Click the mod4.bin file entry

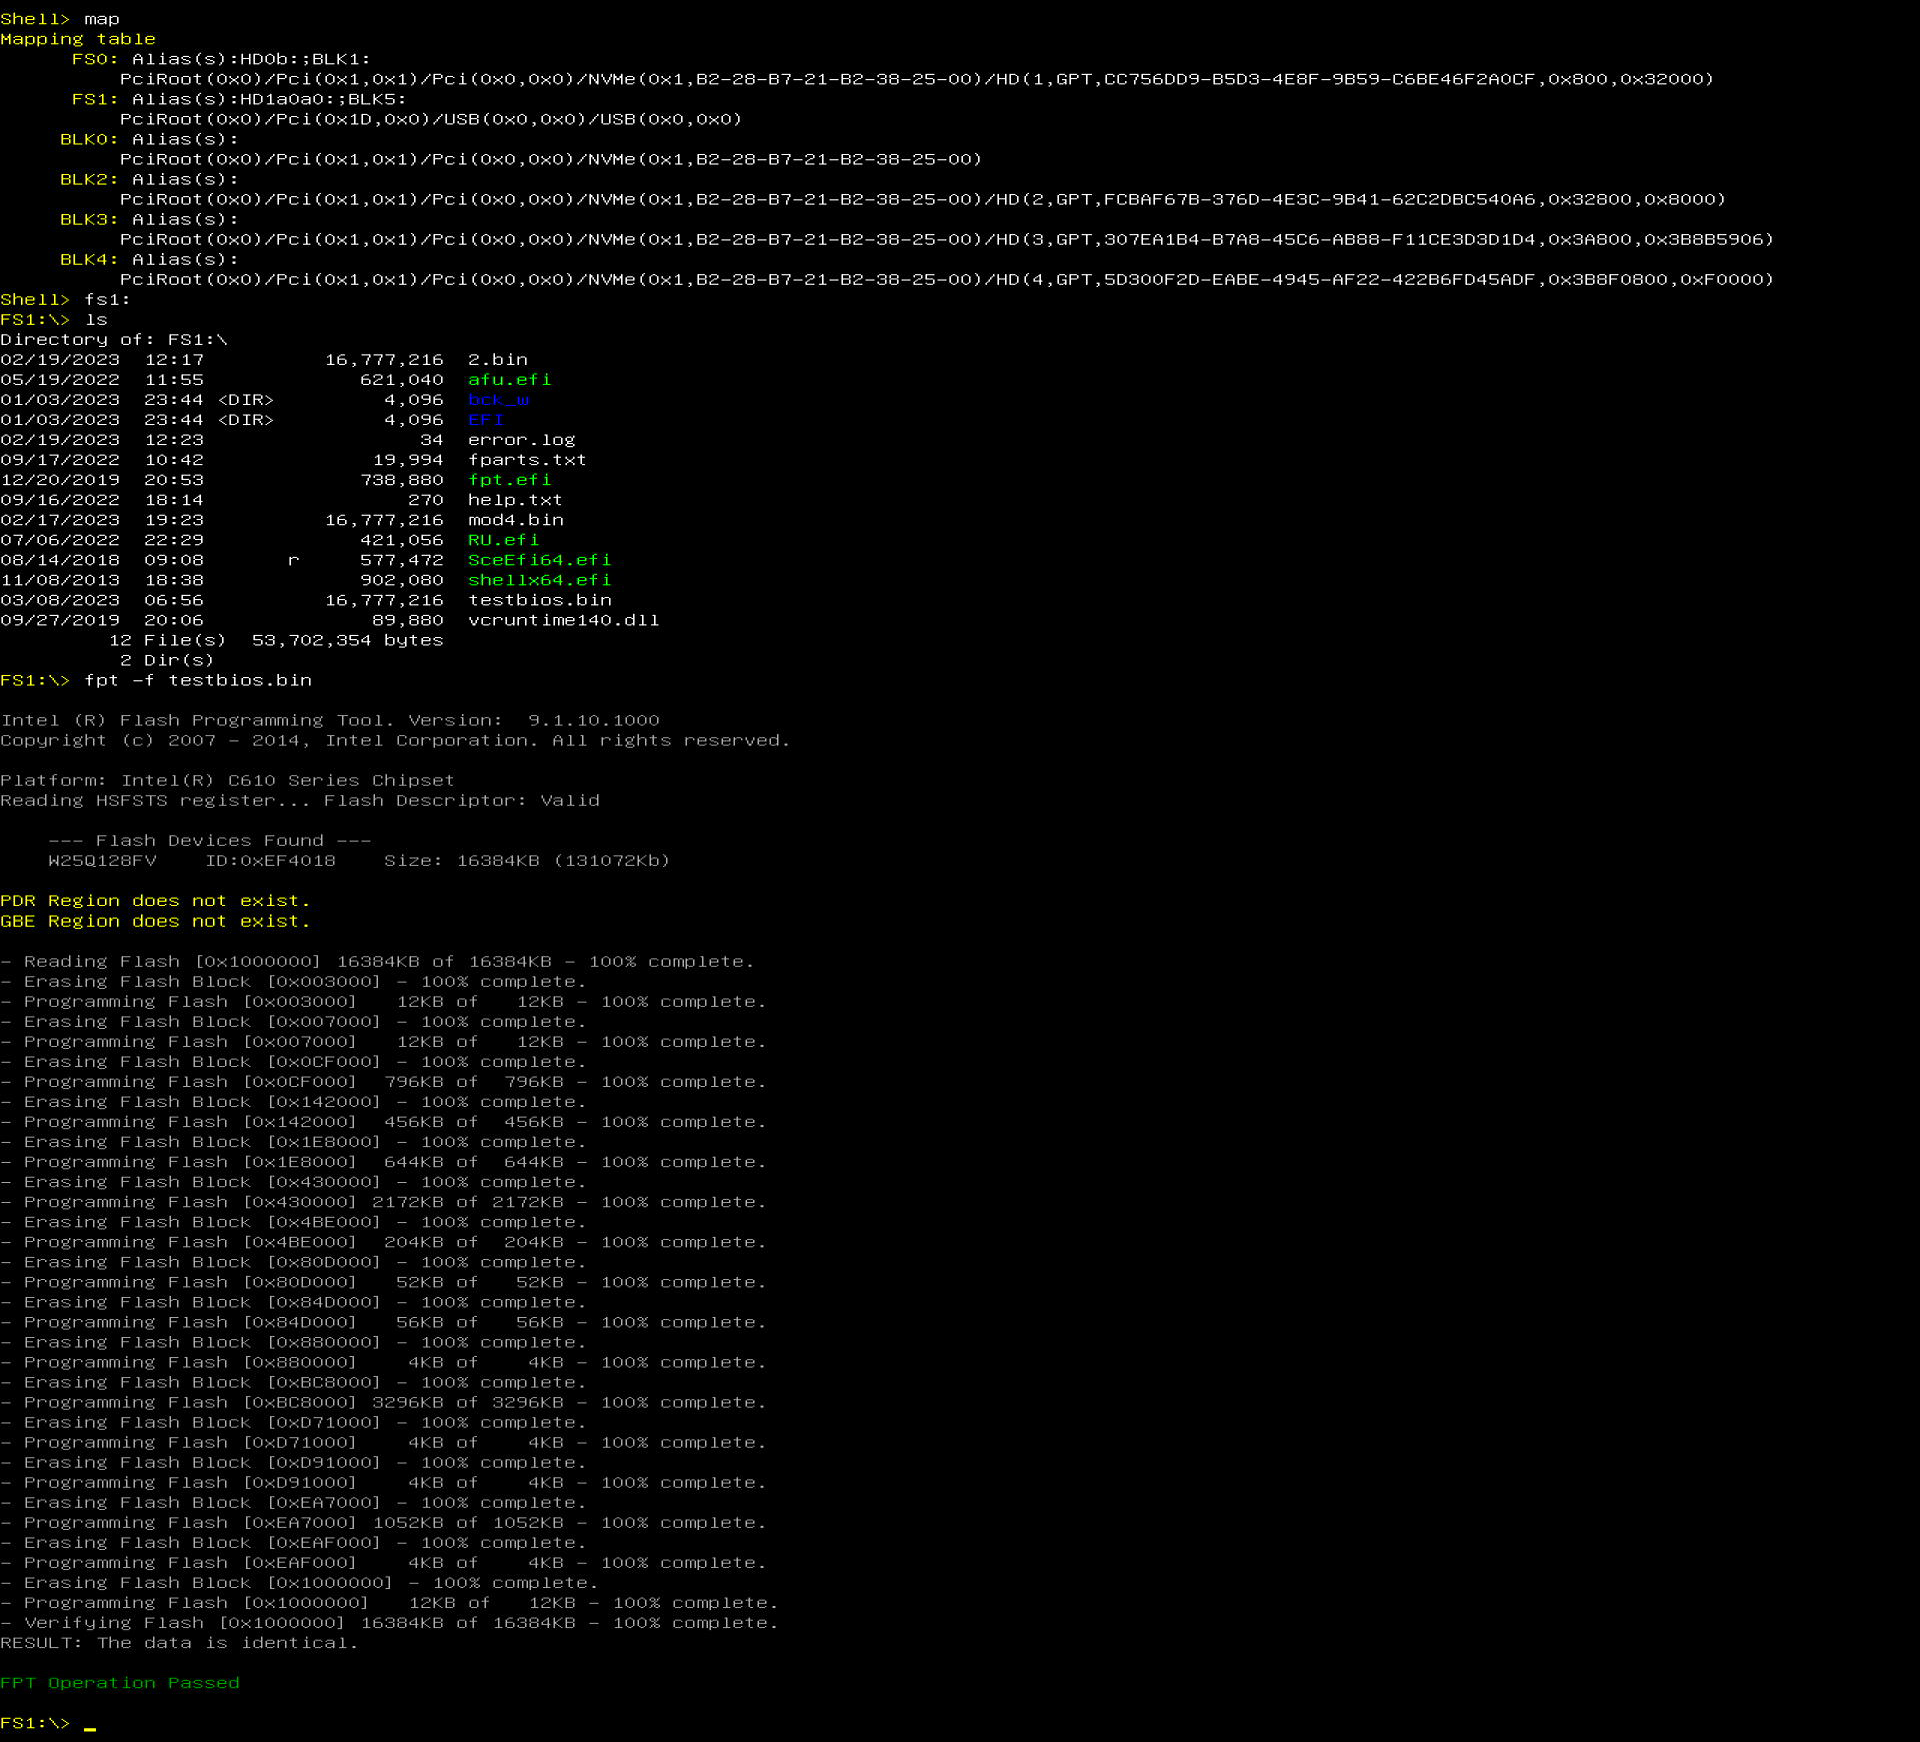tap(515, 520)
